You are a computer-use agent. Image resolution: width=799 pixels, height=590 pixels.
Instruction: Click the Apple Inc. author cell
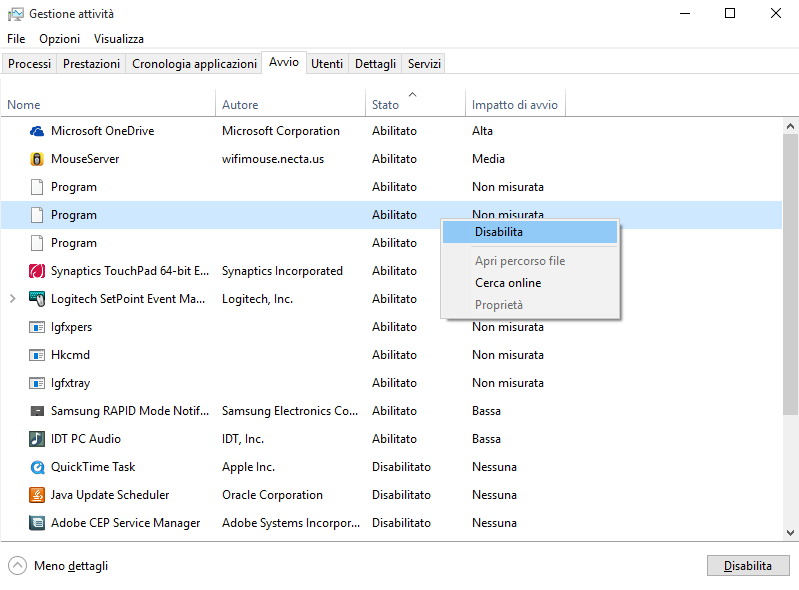tap(248, 467)
